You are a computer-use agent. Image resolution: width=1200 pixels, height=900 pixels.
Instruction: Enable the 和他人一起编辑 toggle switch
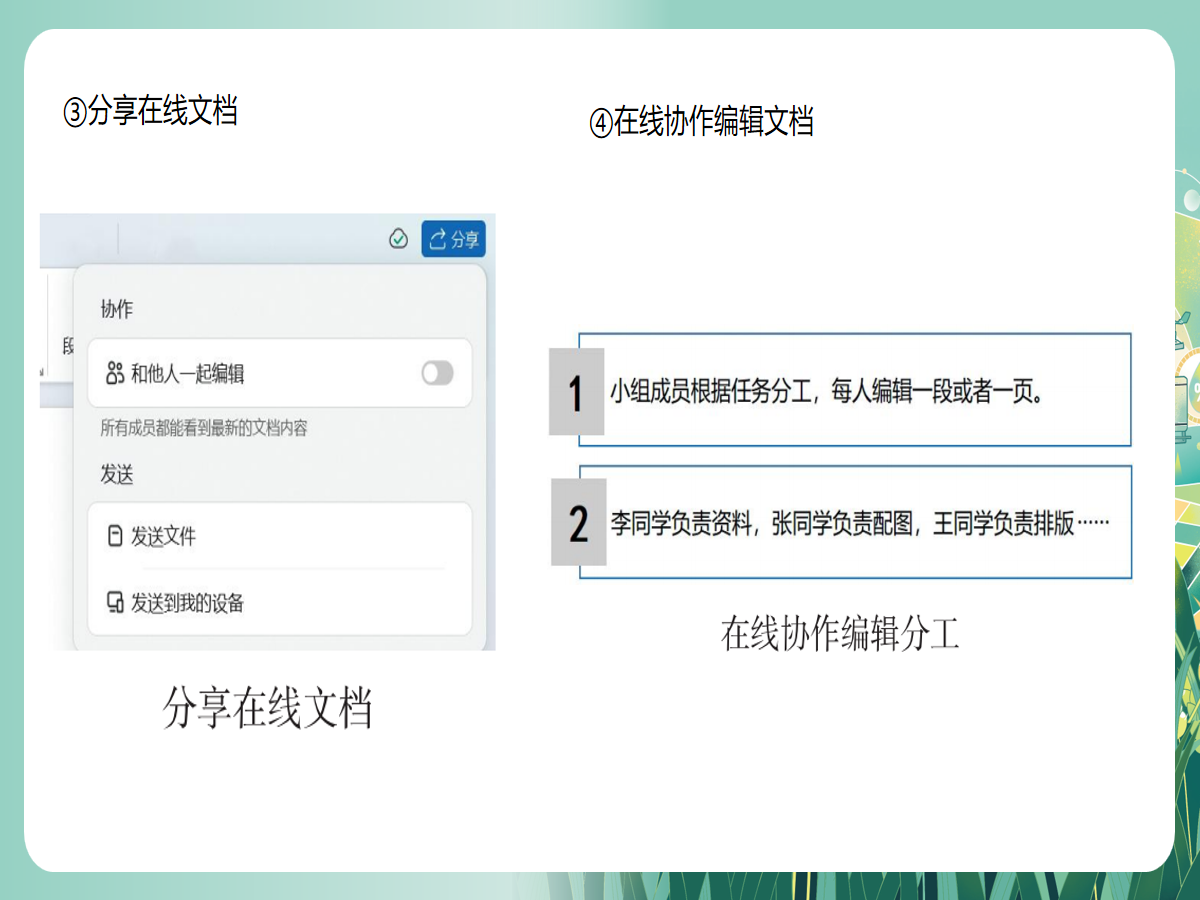pyautogui.click(x=437, y=373)
